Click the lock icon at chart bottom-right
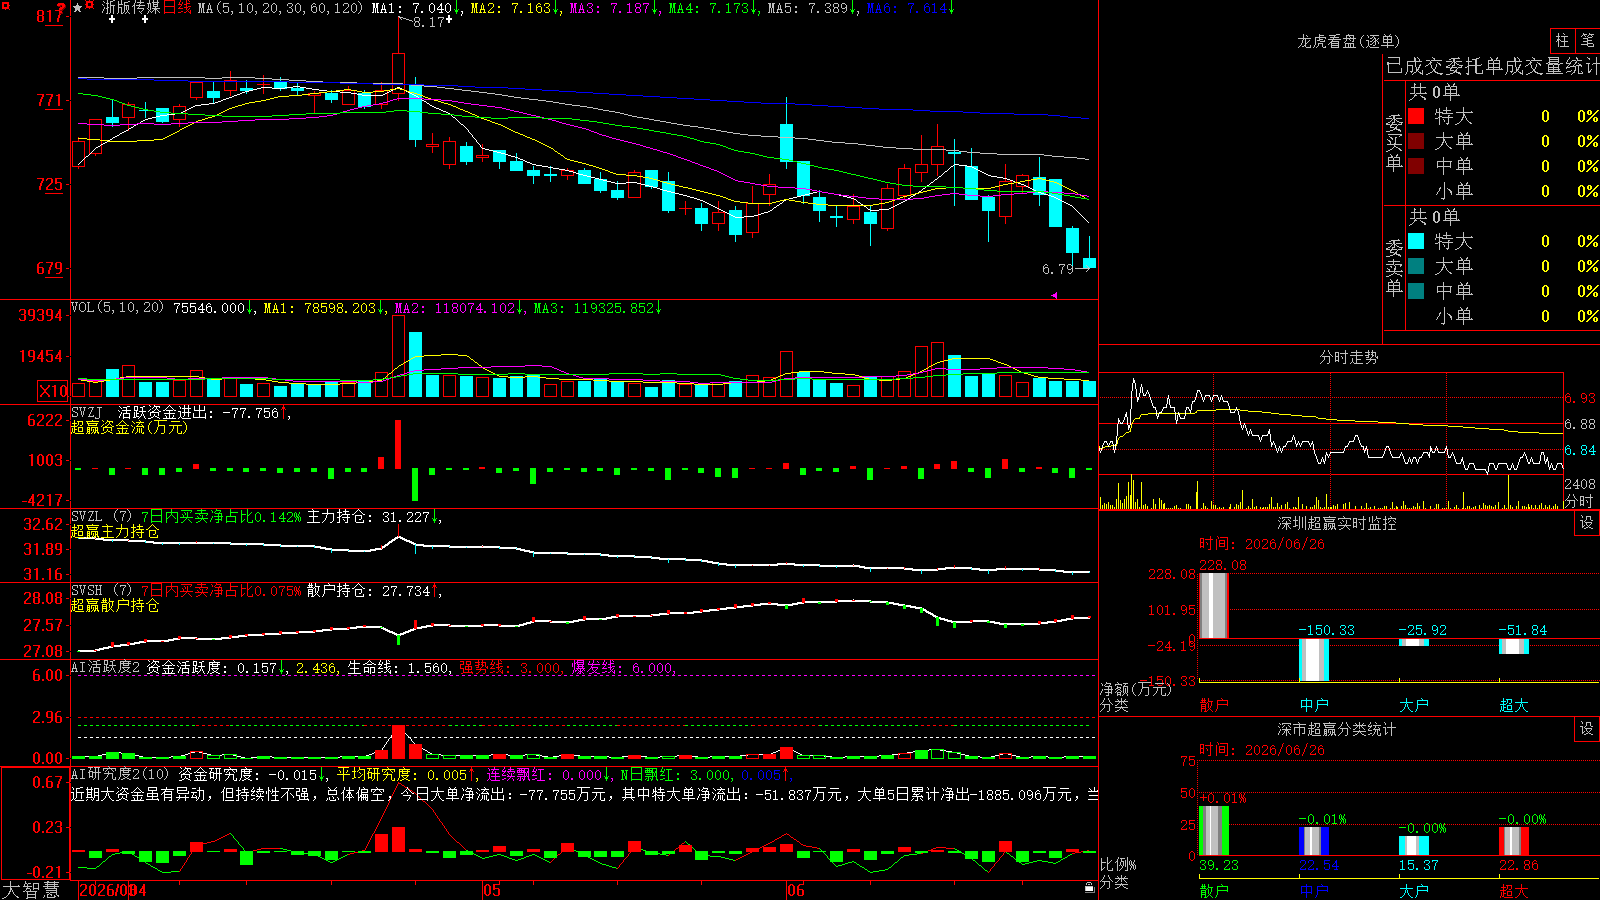Image resolution: width=1600 pixels, height=900 pixels. [x=1089, y=888]
